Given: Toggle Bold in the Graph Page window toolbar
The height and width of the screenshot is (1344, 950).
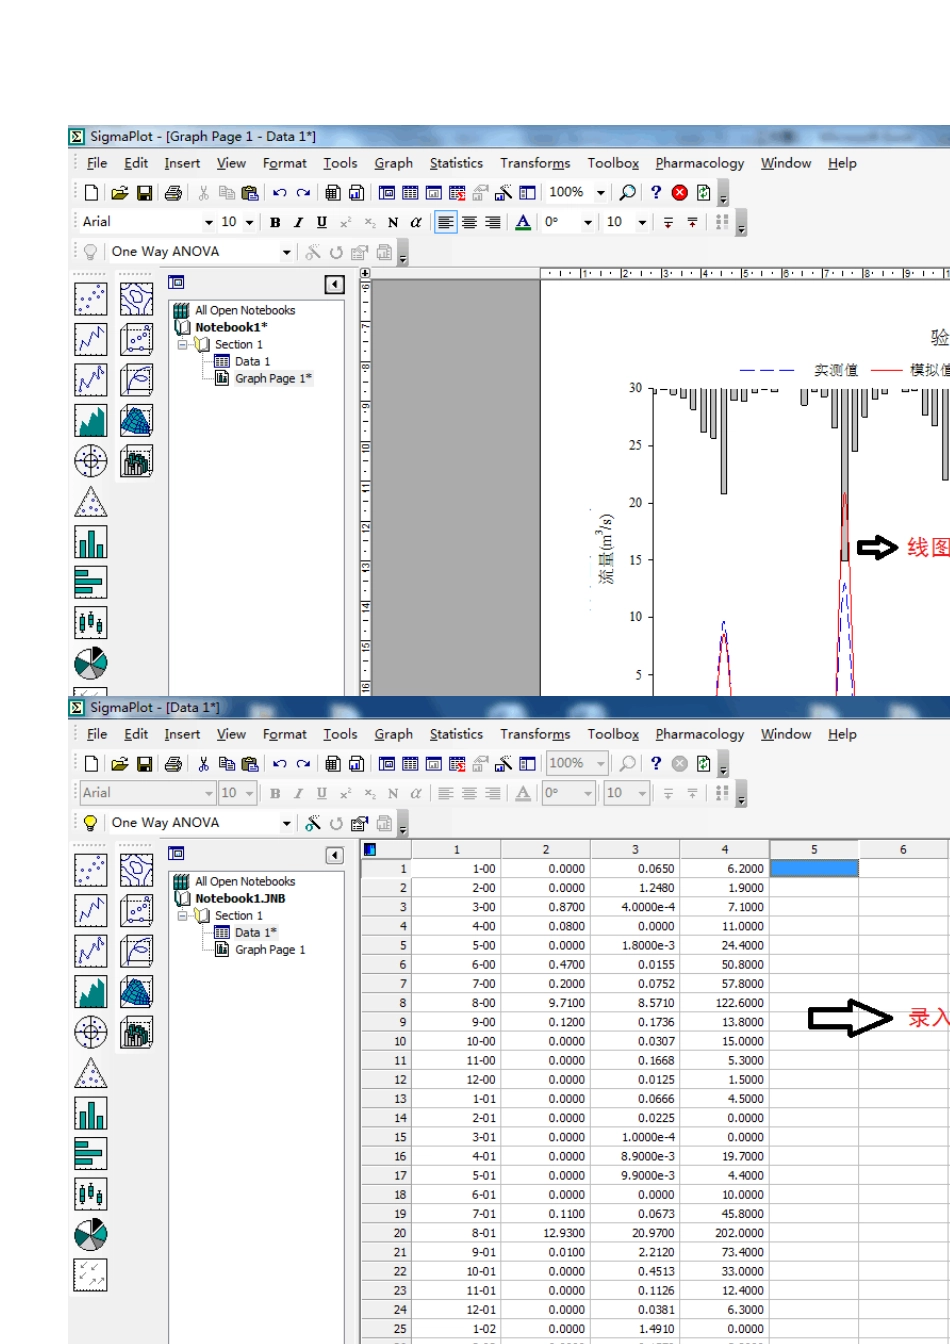Looking at the screenshot, I should (x=275, y=223).
